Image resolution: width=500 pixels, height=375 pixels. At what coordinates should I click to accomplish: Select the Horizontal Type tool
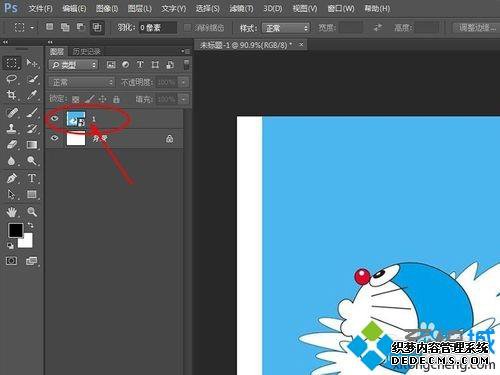32,178
